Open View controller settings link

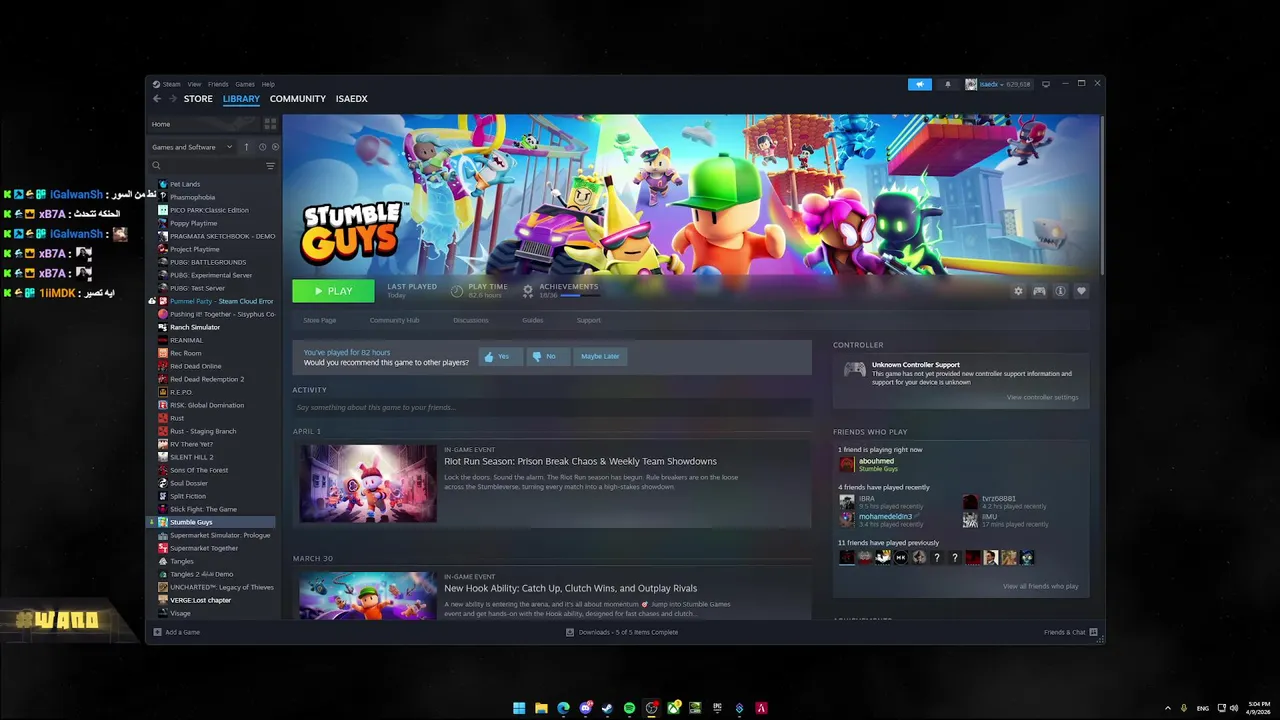point(1042,397)
